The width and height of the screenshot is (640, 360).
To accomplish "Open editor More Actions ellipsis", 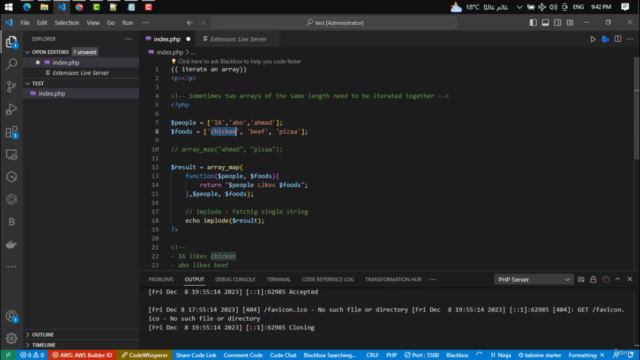I will point(630,39).
